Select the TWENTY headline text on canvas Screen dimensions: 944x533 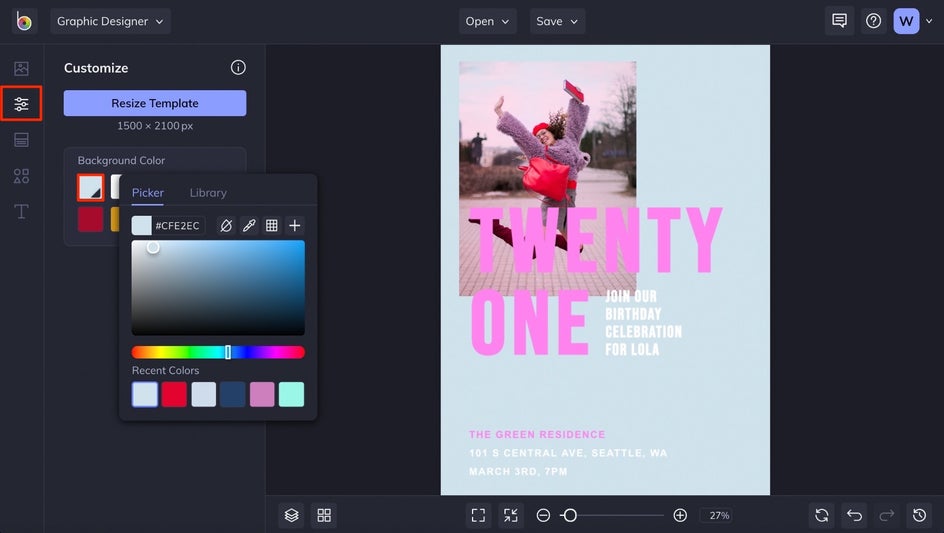595,240
